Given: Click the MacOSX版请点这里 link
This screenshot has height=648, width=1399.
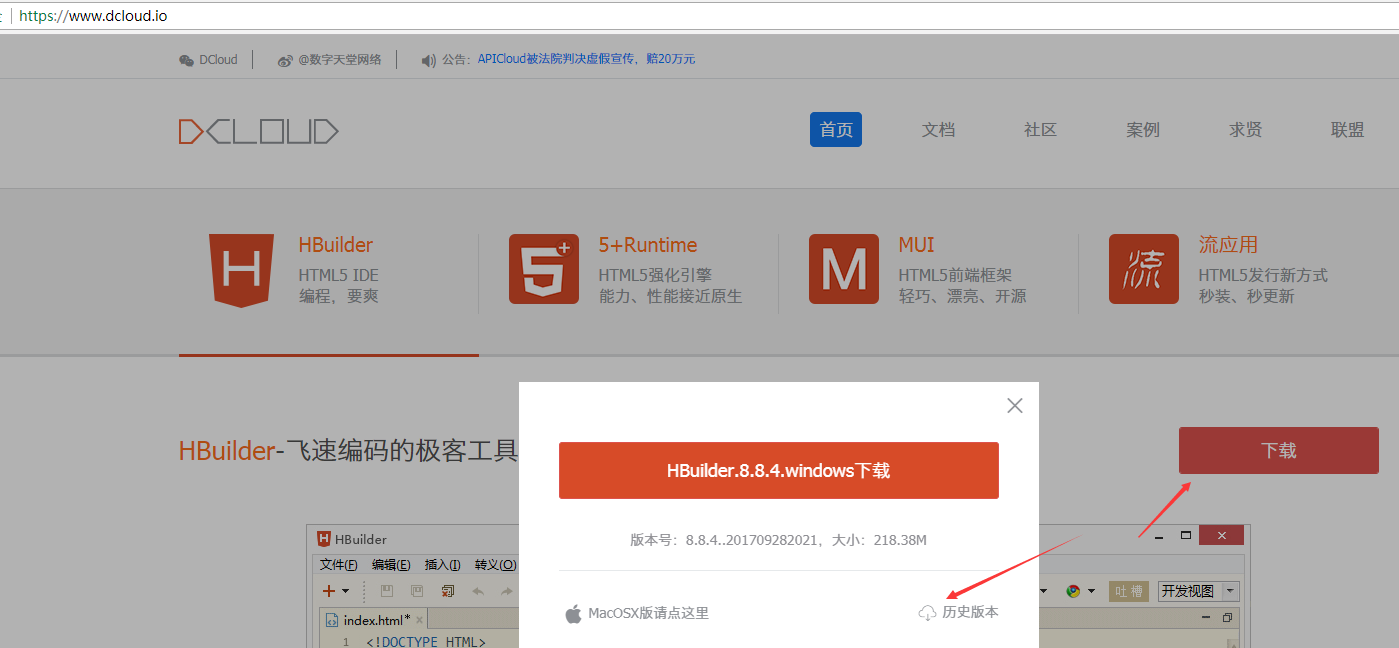Looking at the screenshot, I should click(x=648, y=613).
